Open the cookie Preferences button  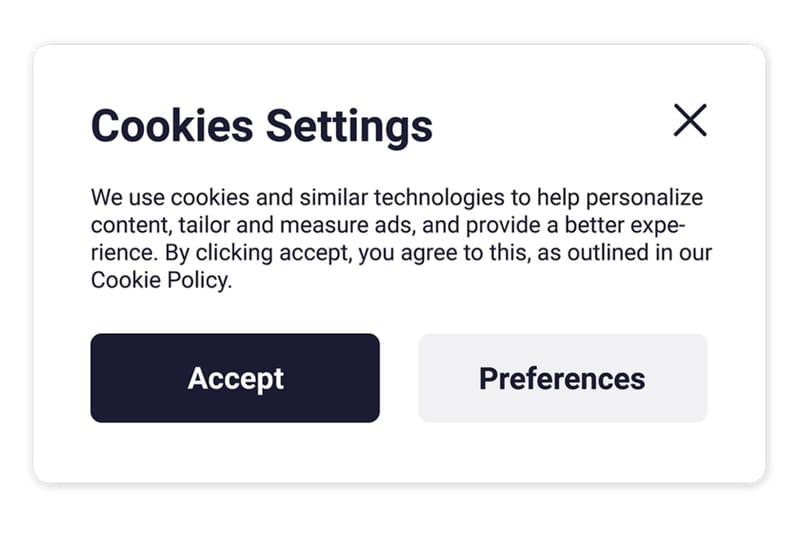point(562,378)
